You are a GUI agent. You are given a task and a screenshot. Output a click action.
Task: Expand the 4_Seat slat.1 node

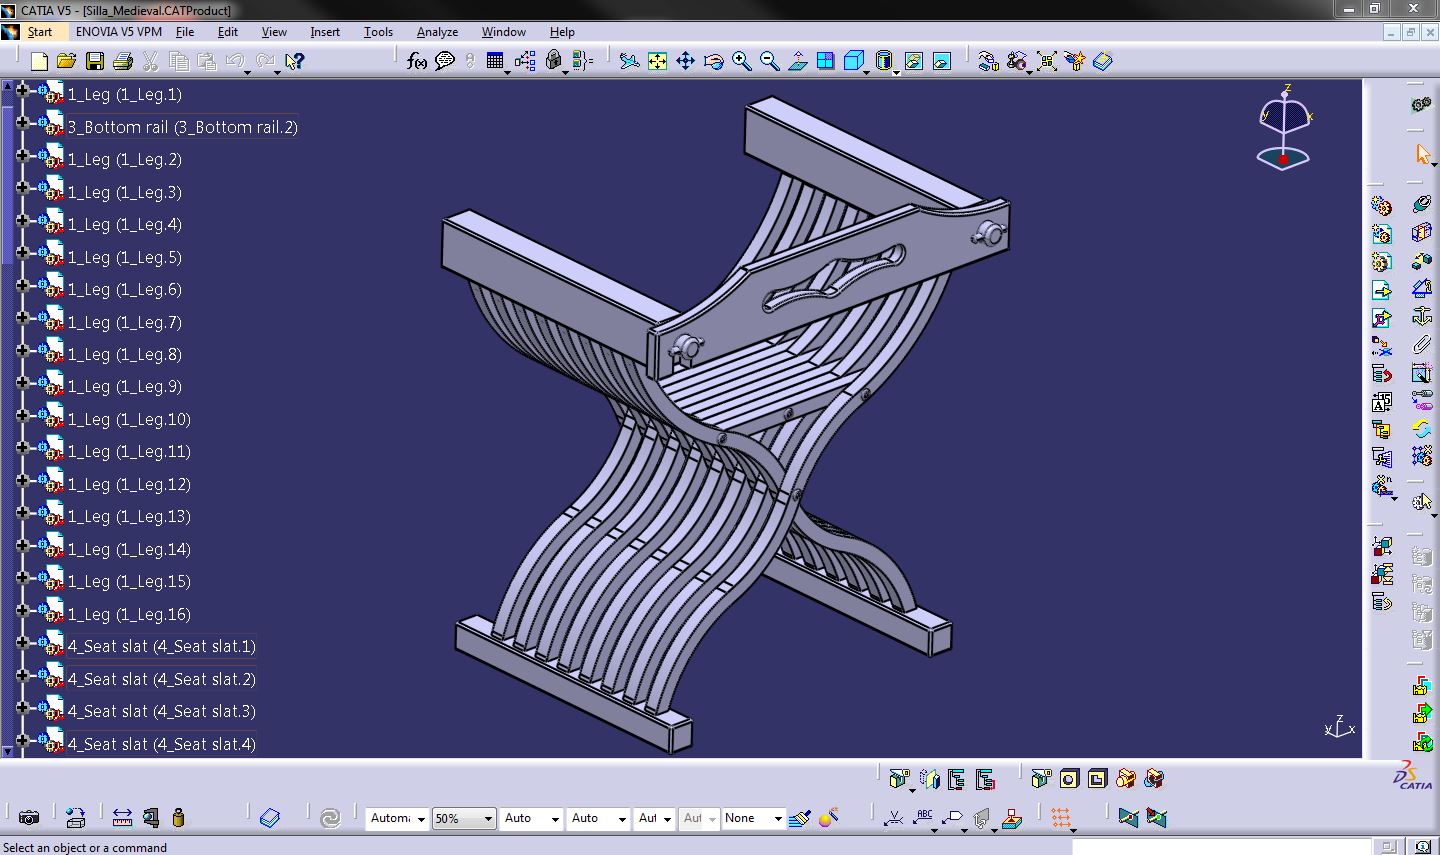[x=22, y=641]
